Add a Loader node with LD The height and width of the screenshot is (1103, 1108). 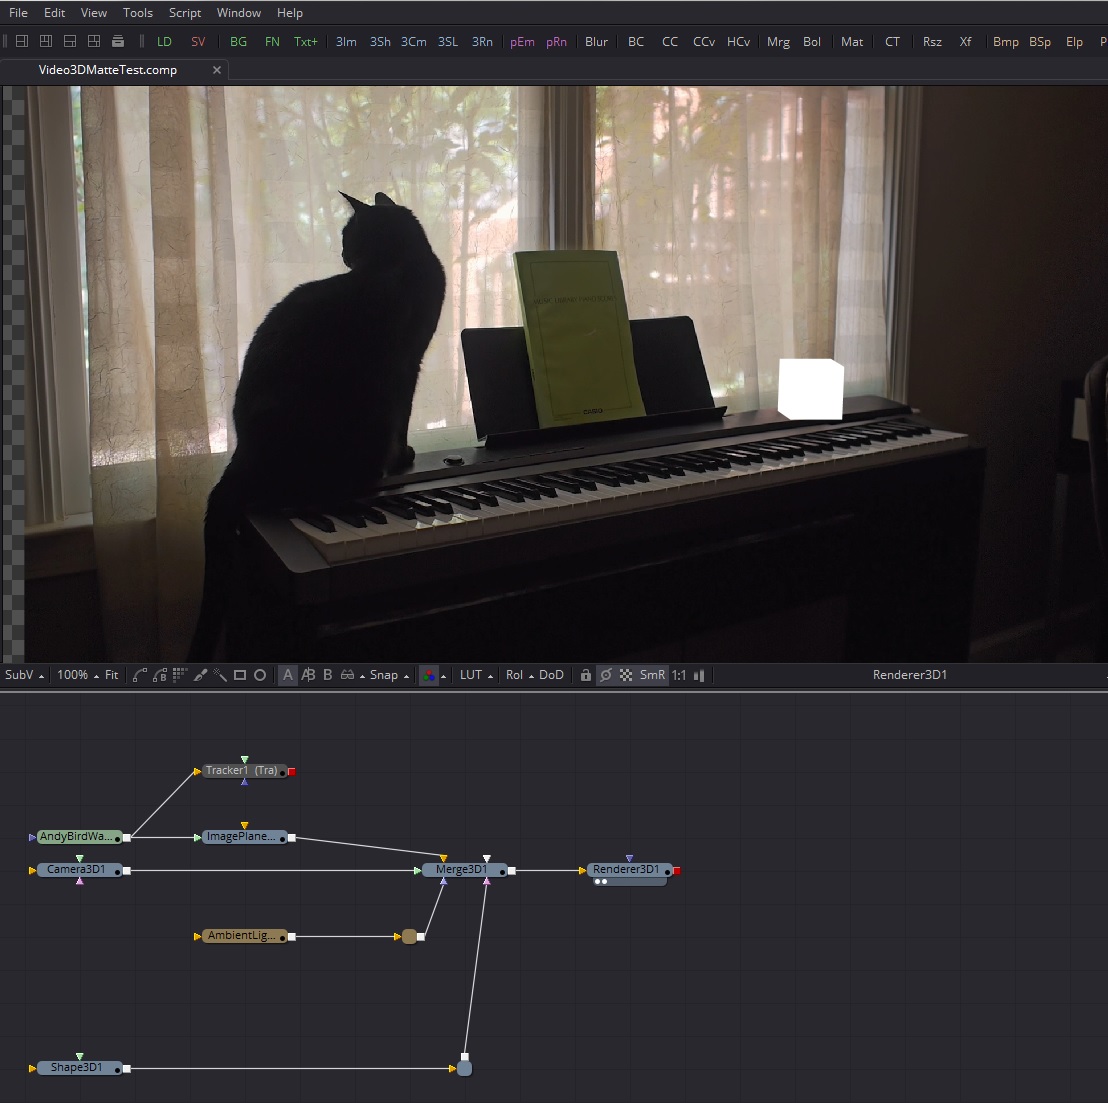click(x=164, y=42)
